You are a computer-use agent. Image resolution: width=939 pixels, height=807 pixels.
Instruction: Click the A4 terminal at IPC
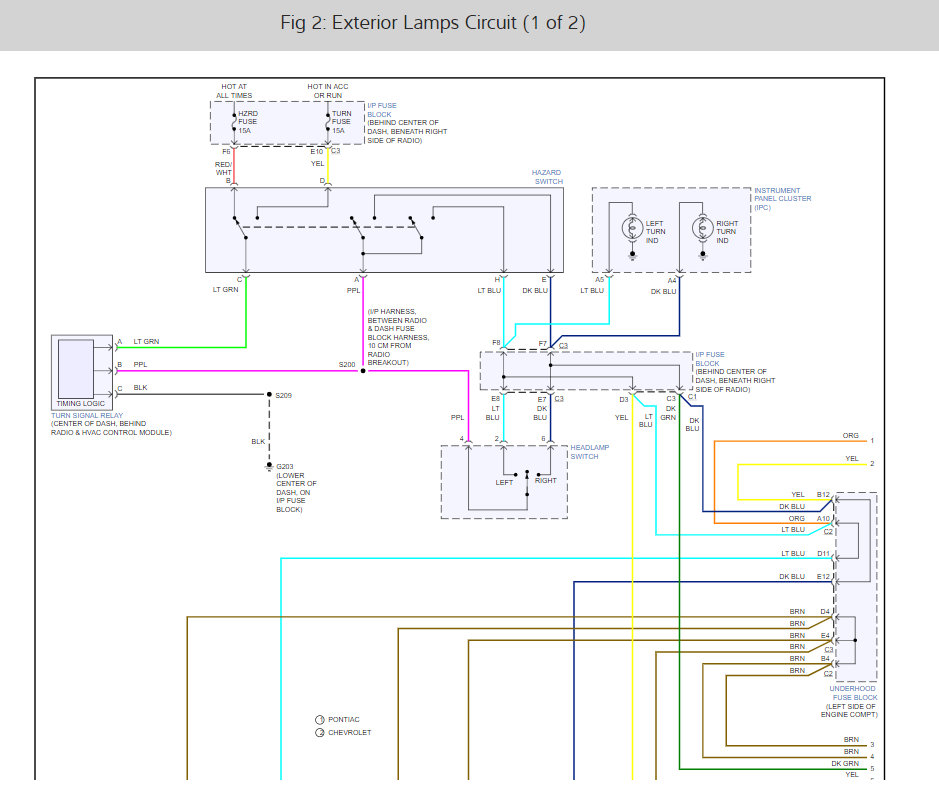click(672, 280)
